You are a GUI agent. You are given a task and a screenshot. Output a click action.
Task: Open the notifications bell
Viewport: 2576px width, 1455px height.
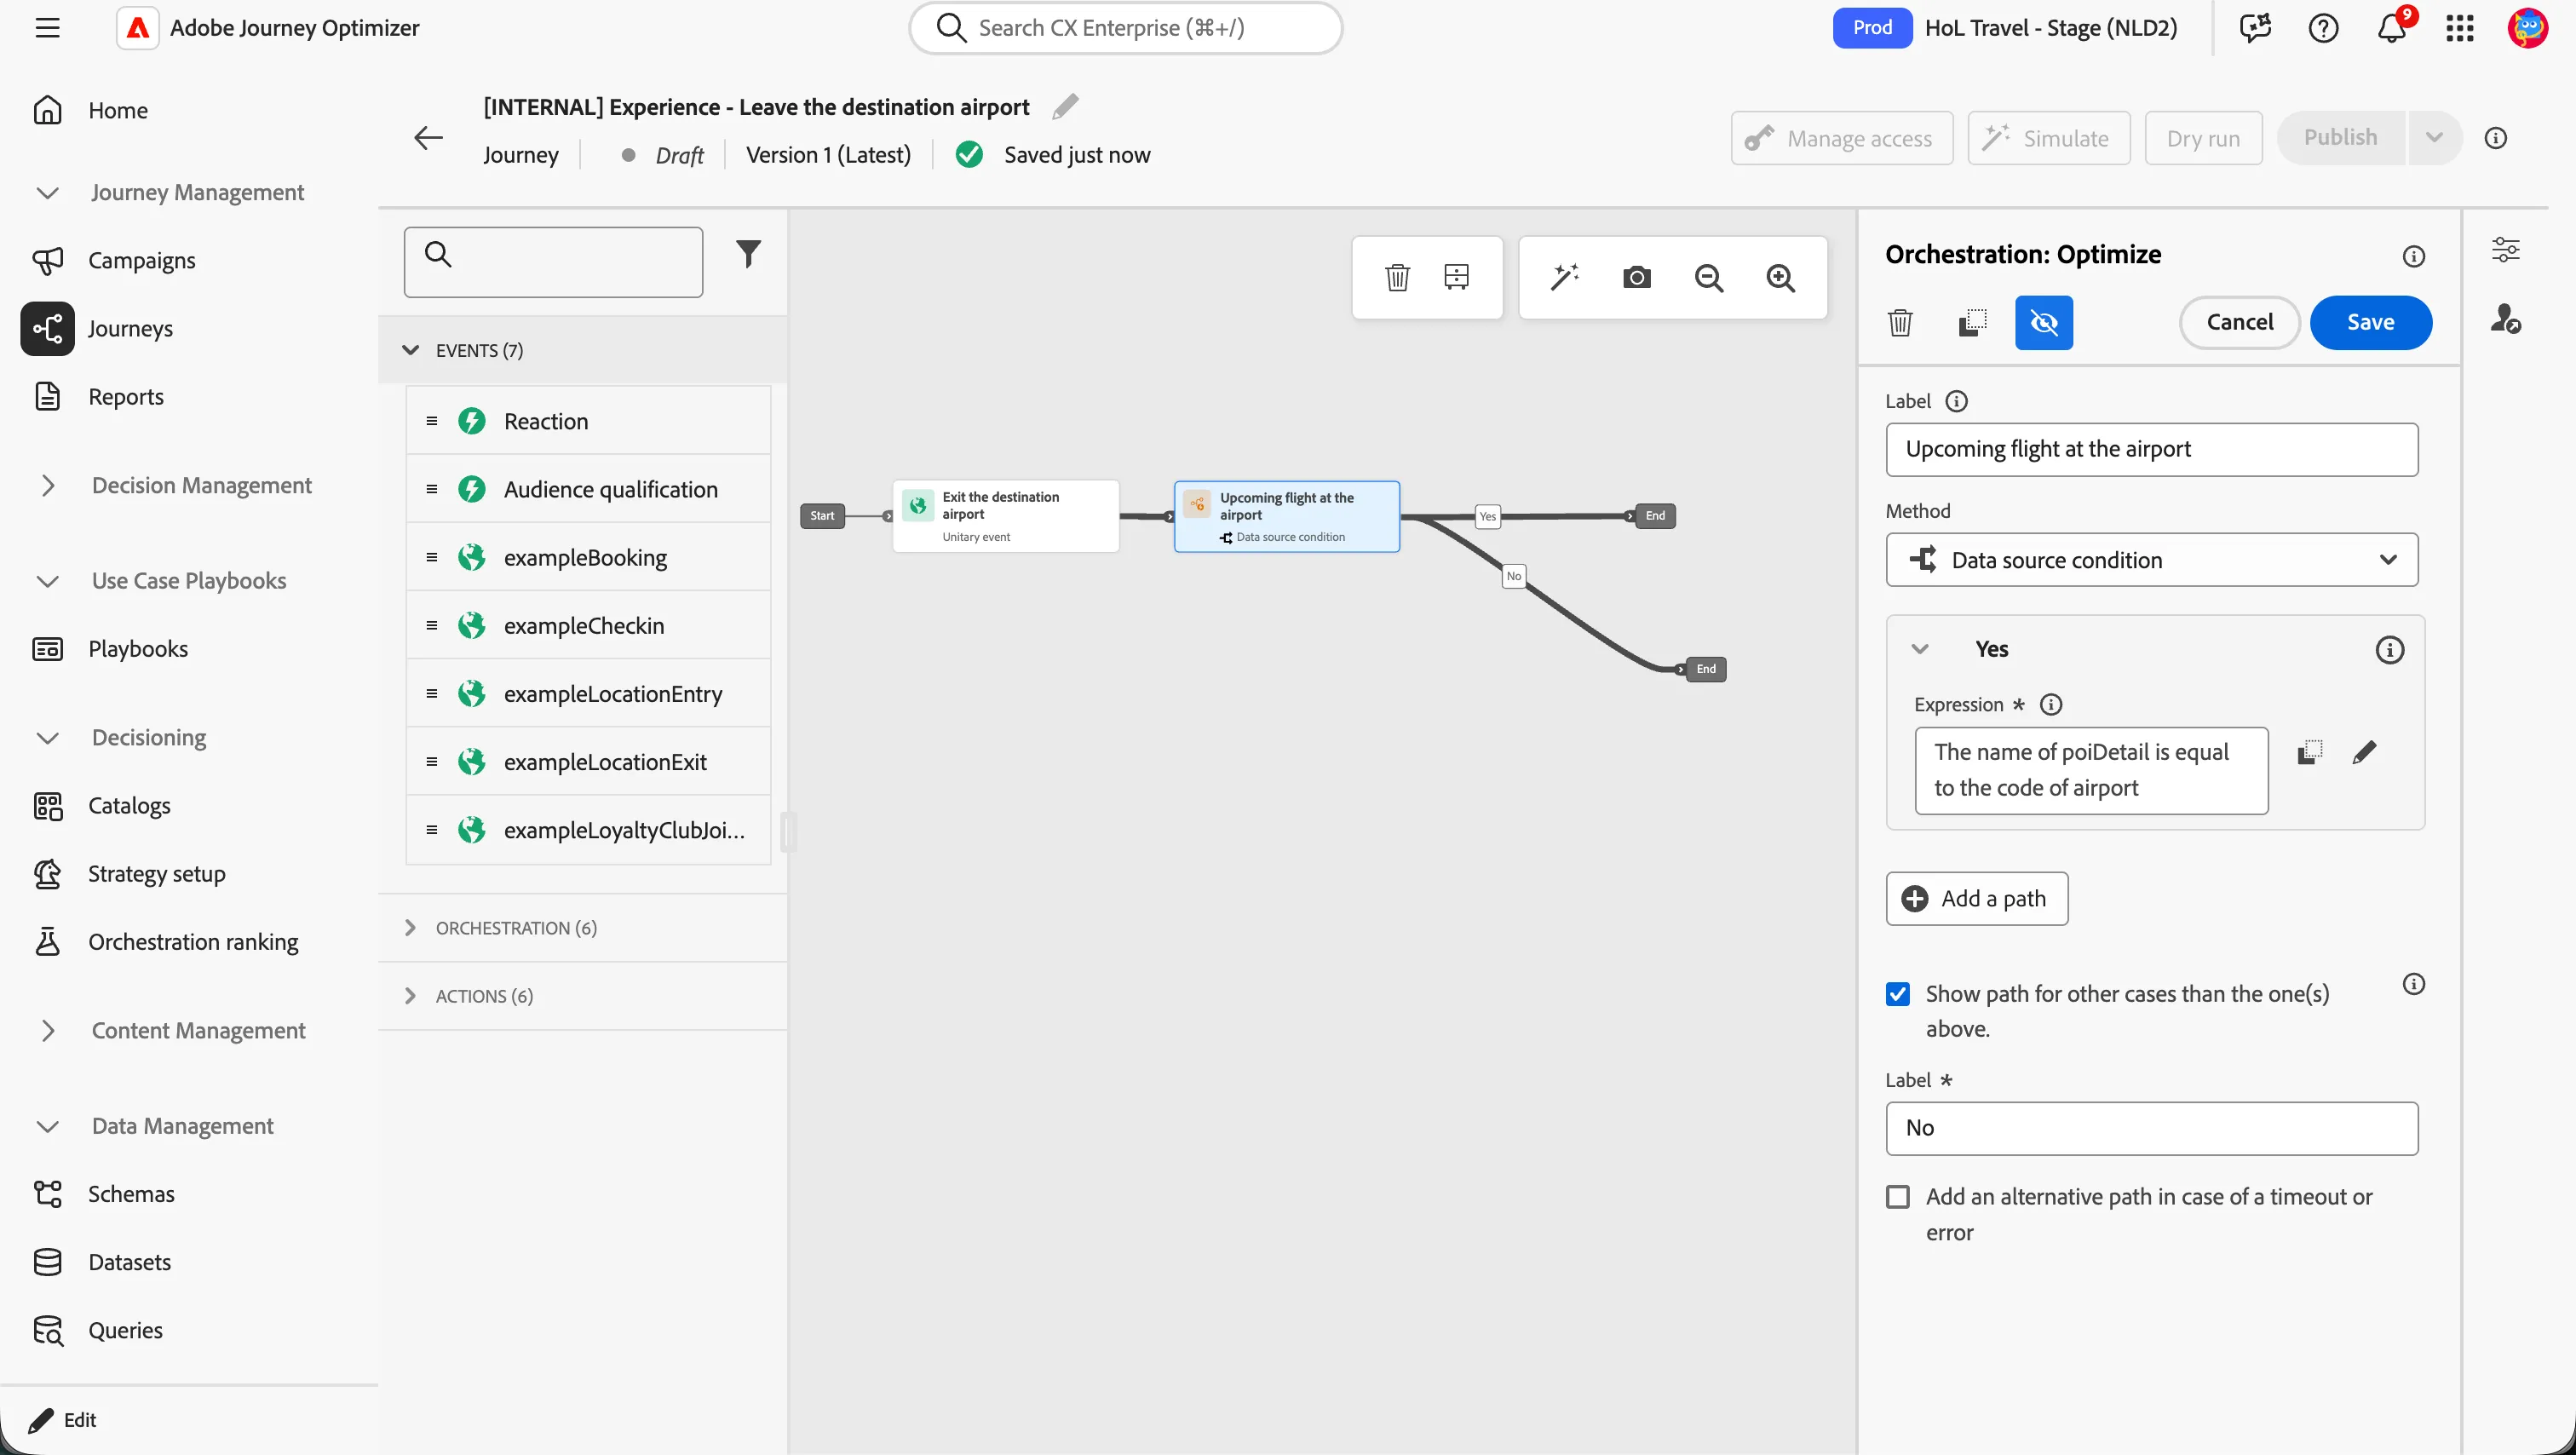[2391, 28]
